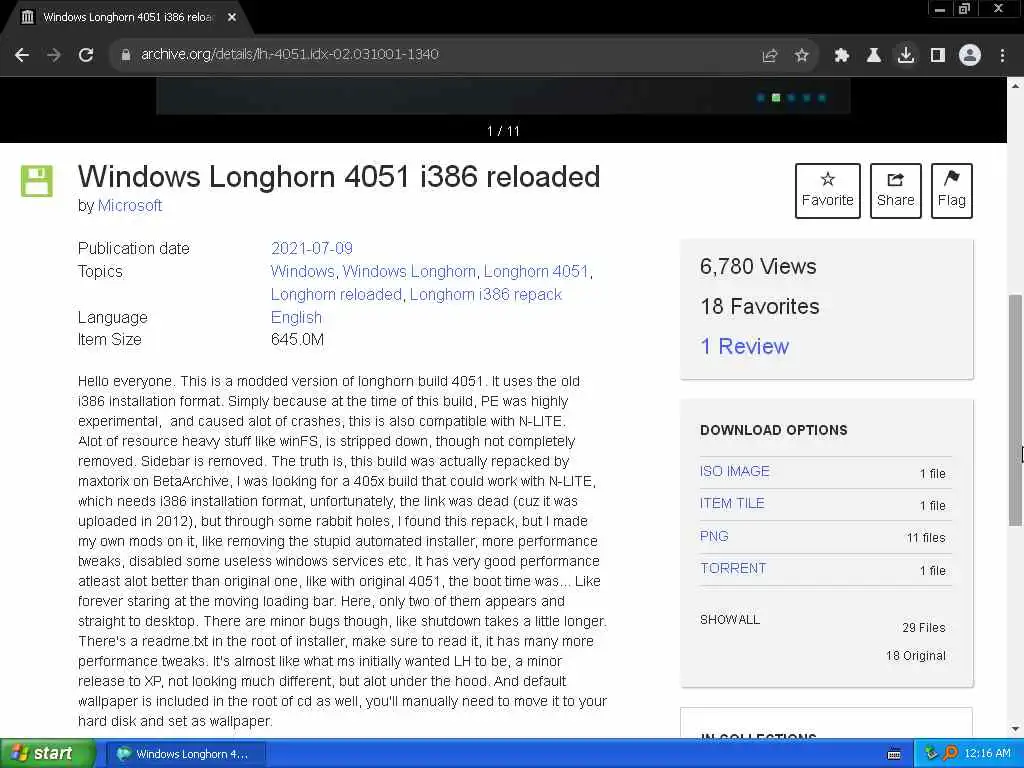The height and width of the screenshot is (768, 1024).
Task: Open the Windows Start button
Action: pyautogui.click(x=47, y=754)
